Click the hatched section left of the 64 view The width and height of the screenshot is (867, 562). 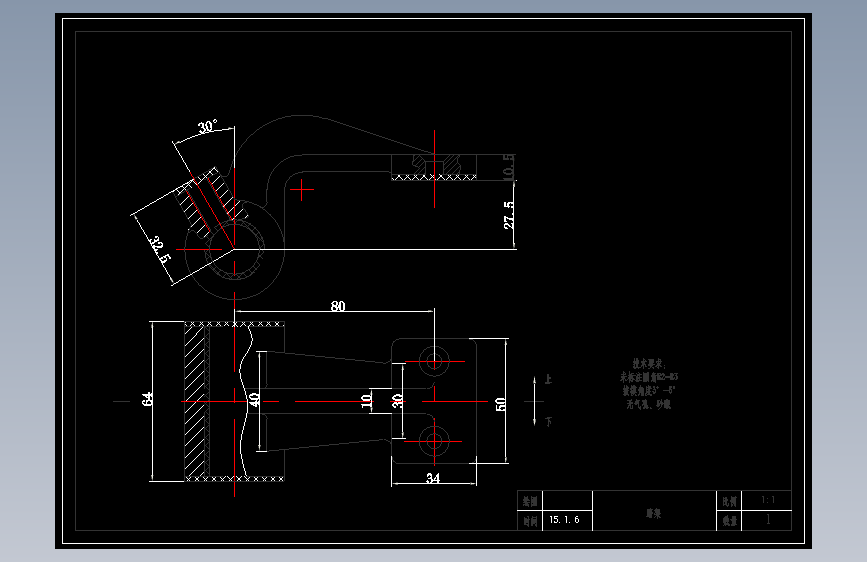(x=195, y=401)
